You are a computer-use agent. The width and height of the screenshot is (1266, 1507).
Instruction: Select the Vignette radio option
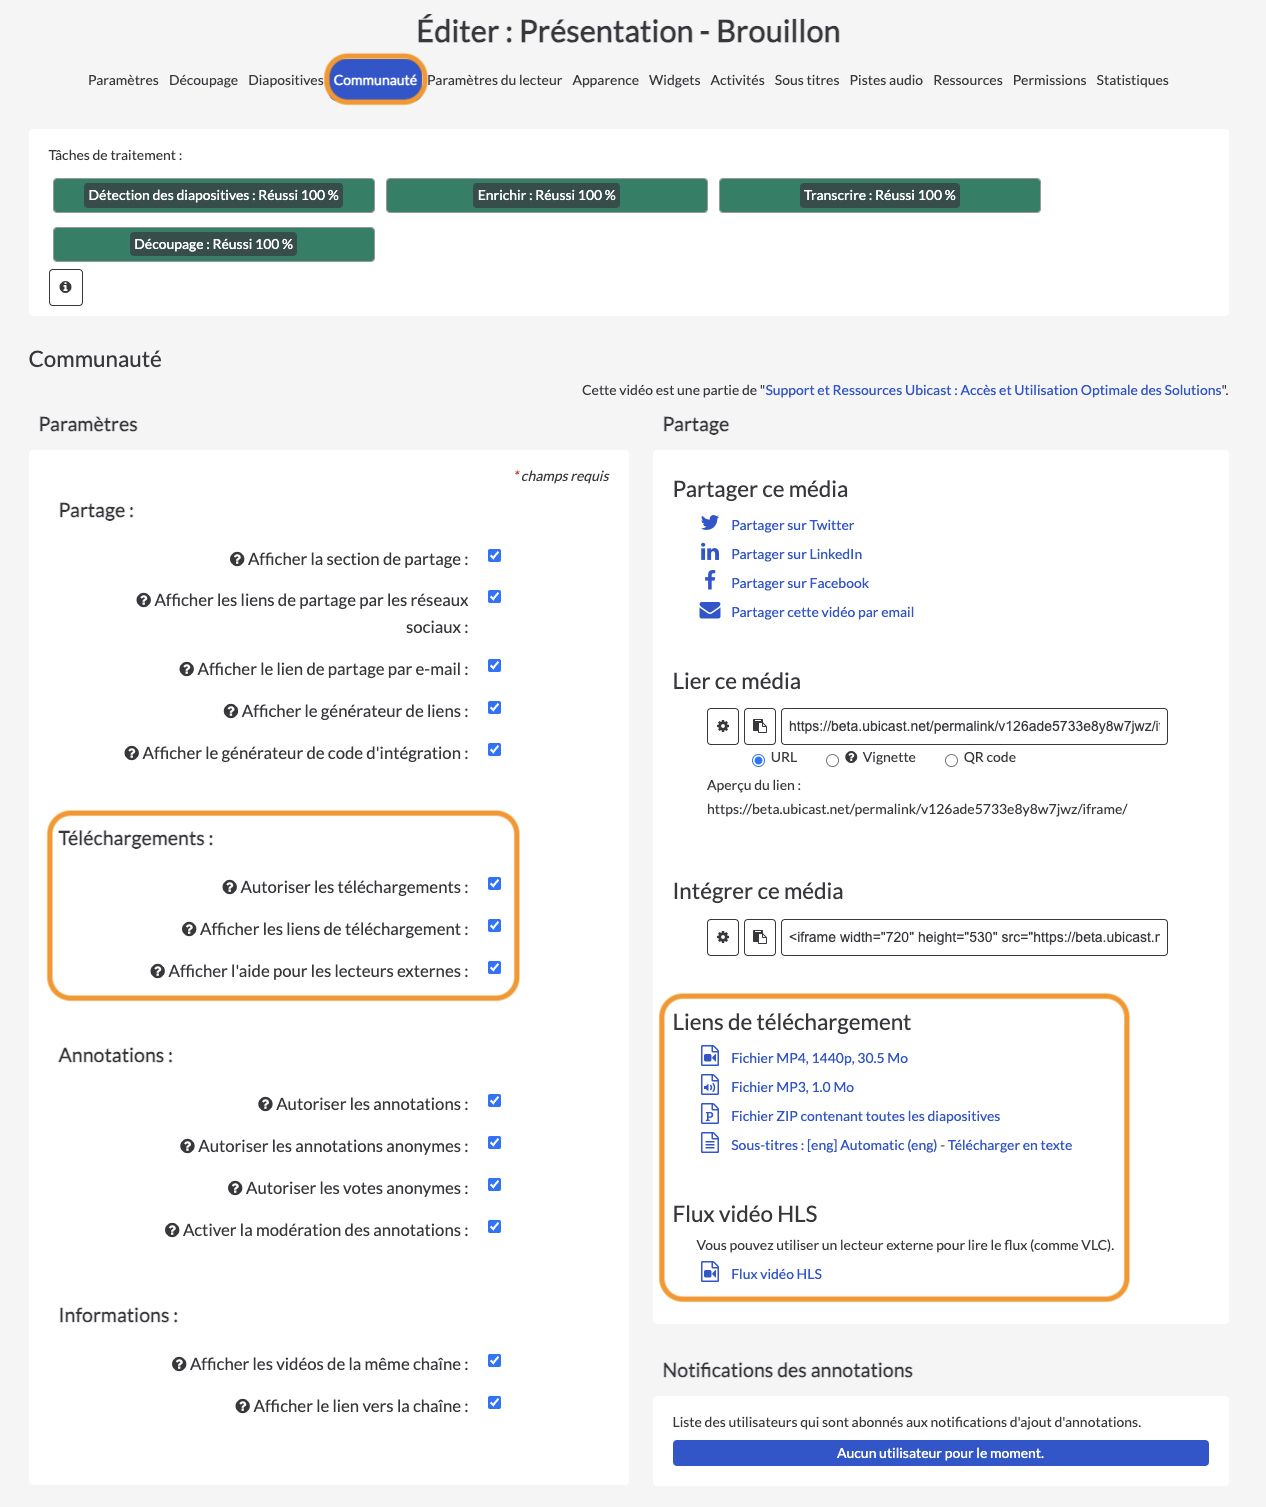832,760
